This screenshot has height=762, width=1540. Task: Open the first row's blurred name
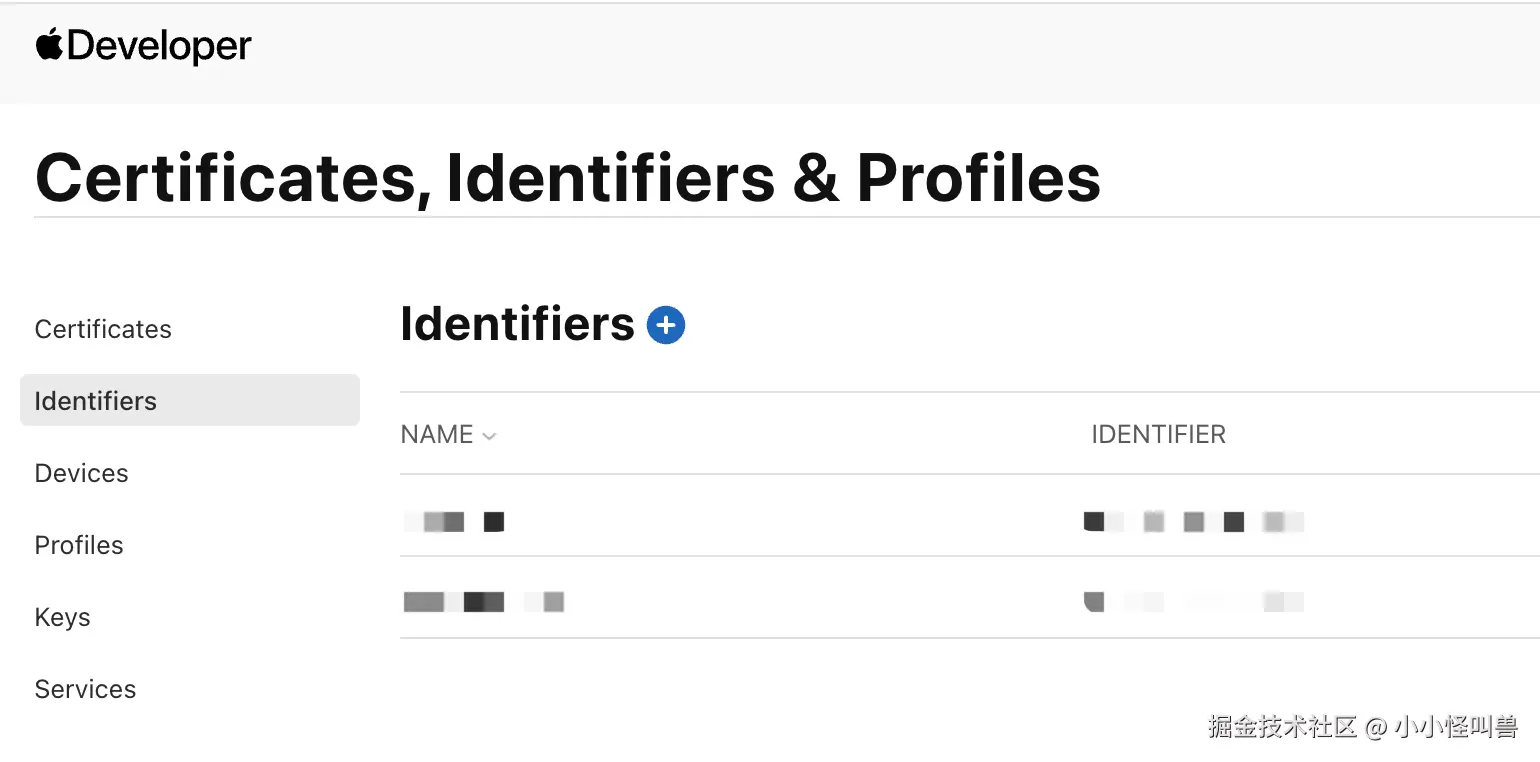click(454, 521)
